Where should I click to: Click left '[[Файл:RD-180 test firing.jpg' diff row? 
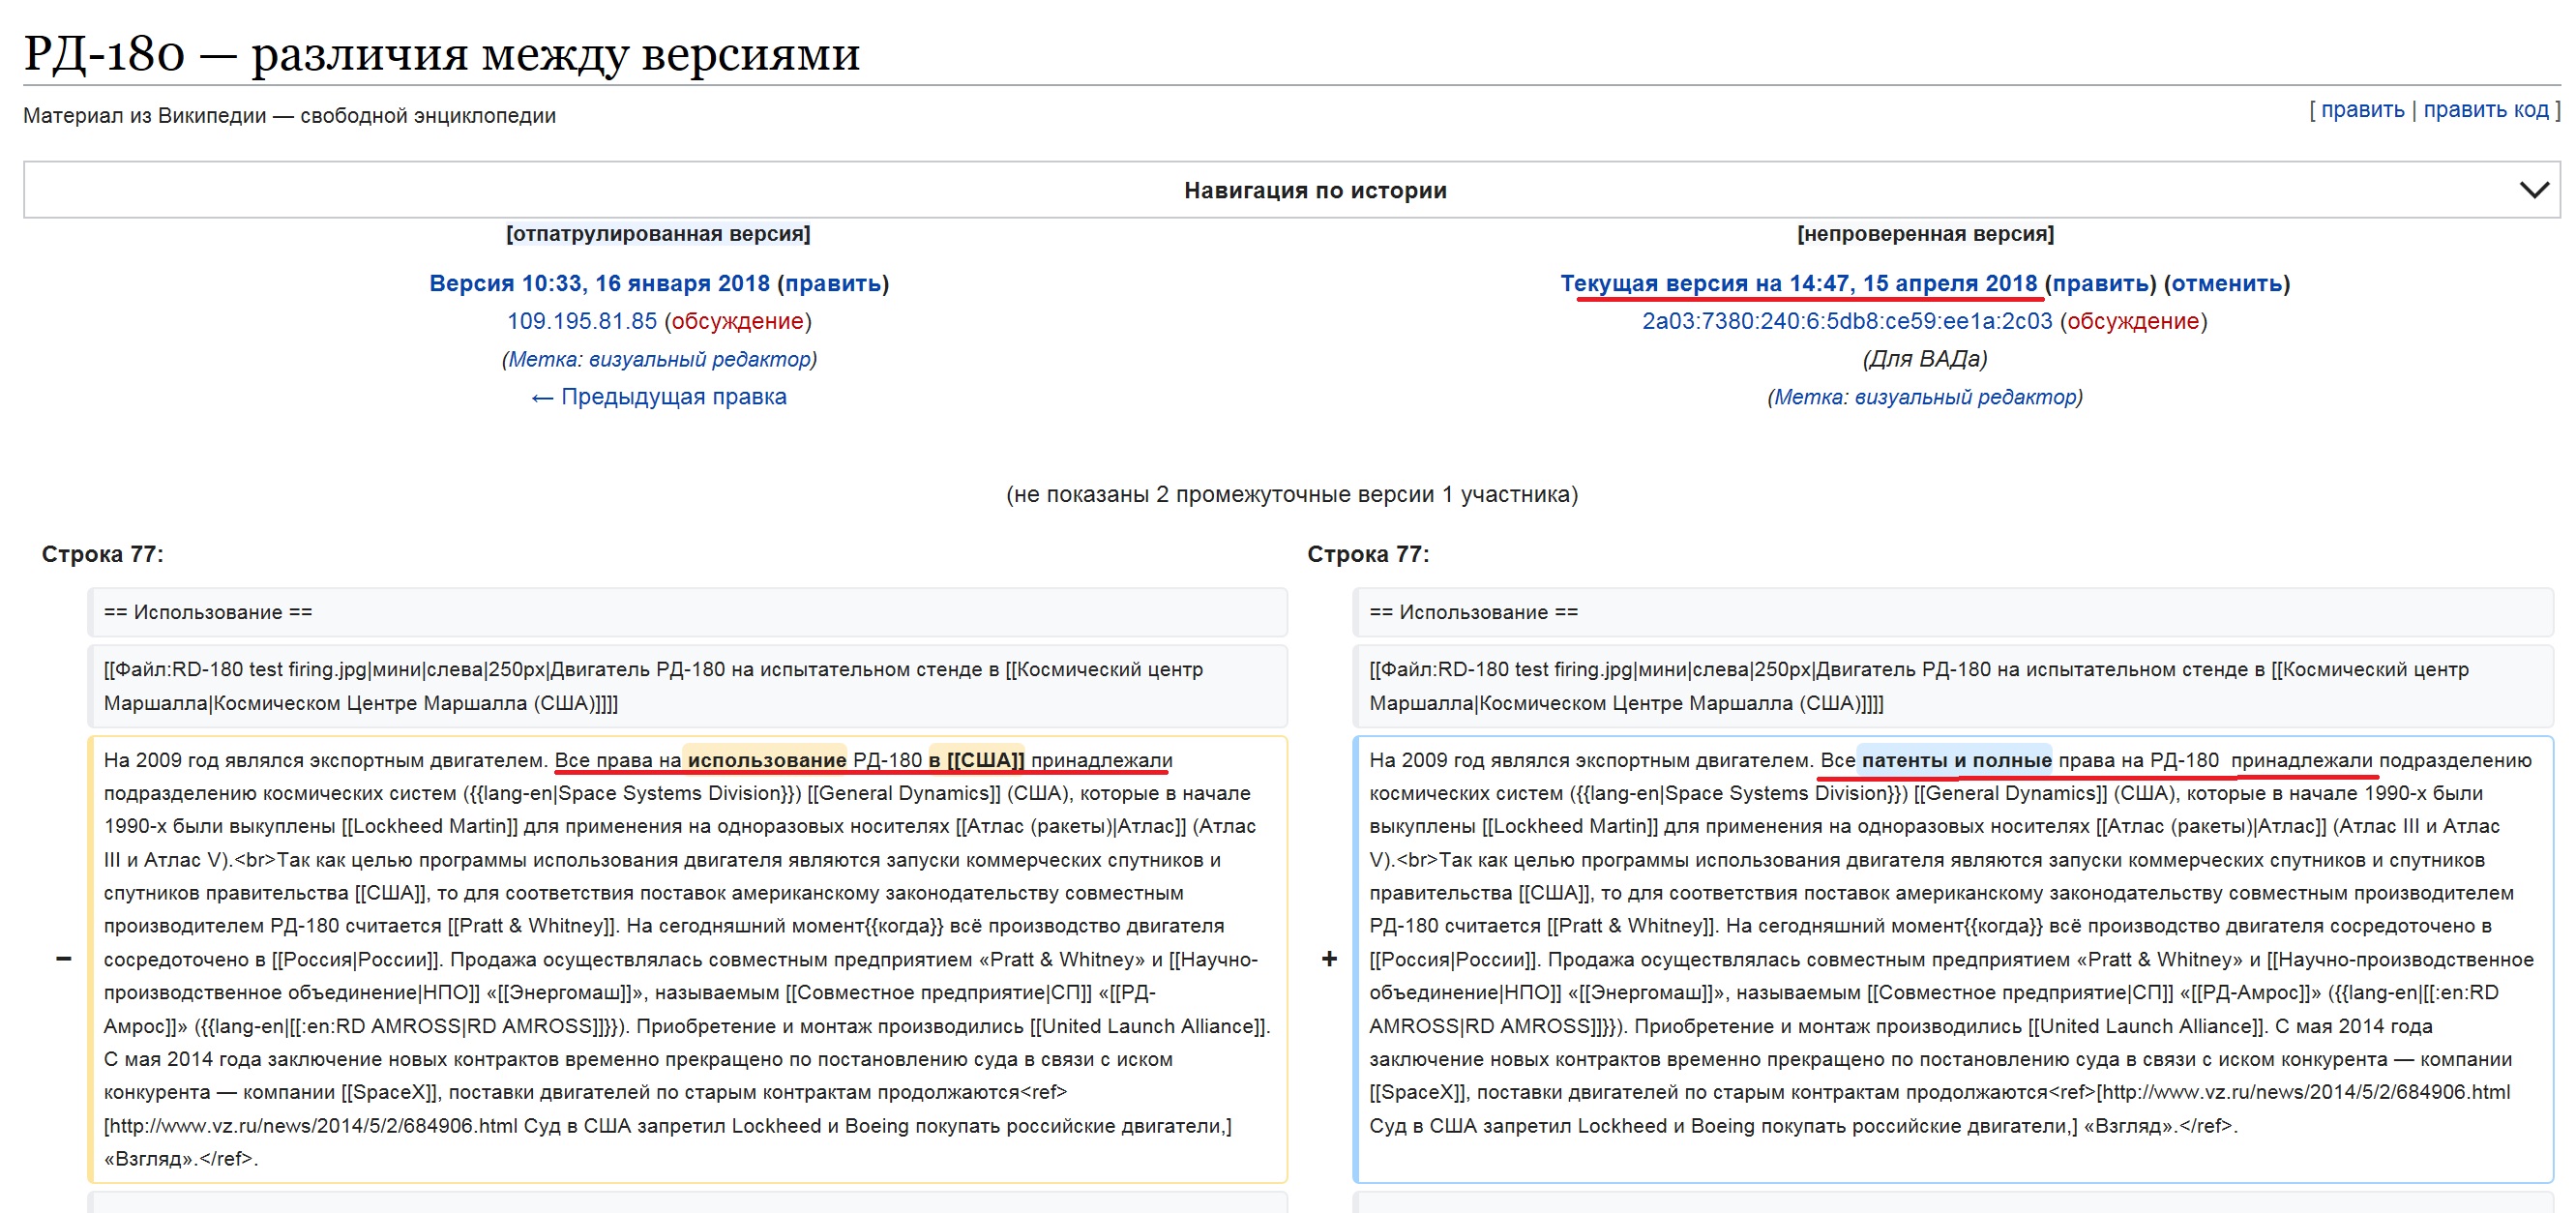[x=688, y=686]
